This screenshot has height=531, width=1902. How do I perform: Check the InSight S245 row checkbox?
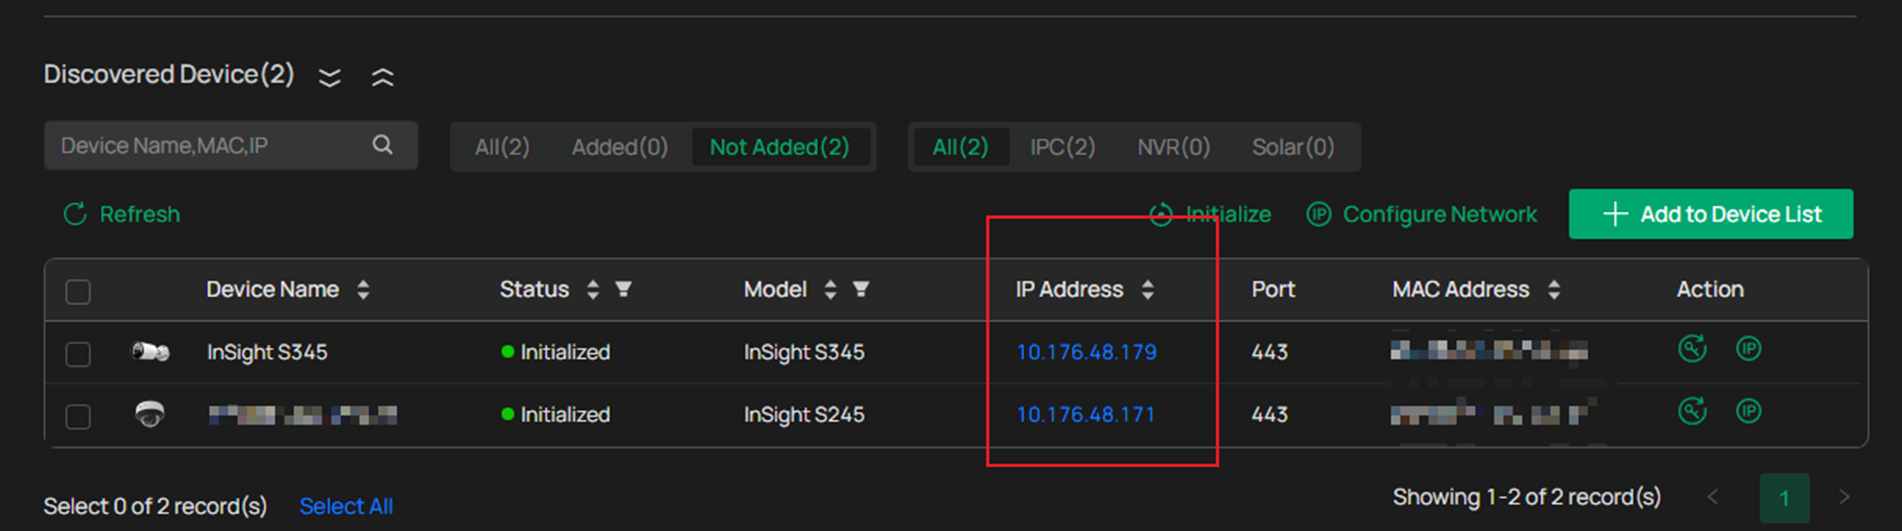coord(78,416)
